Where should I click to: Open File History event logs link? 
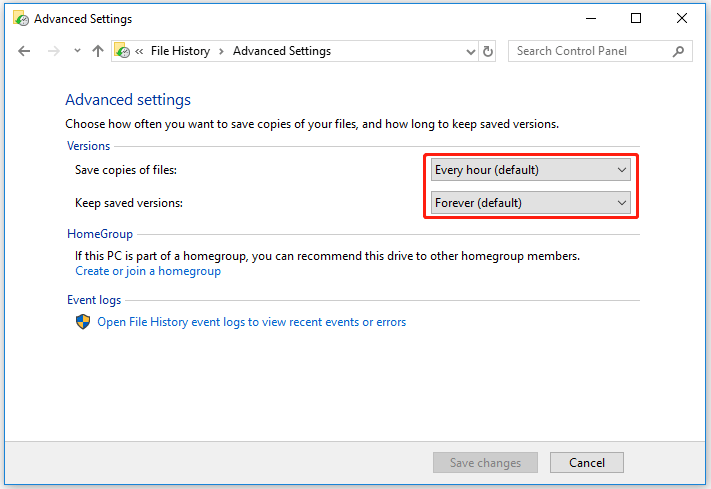pos(252,322)
